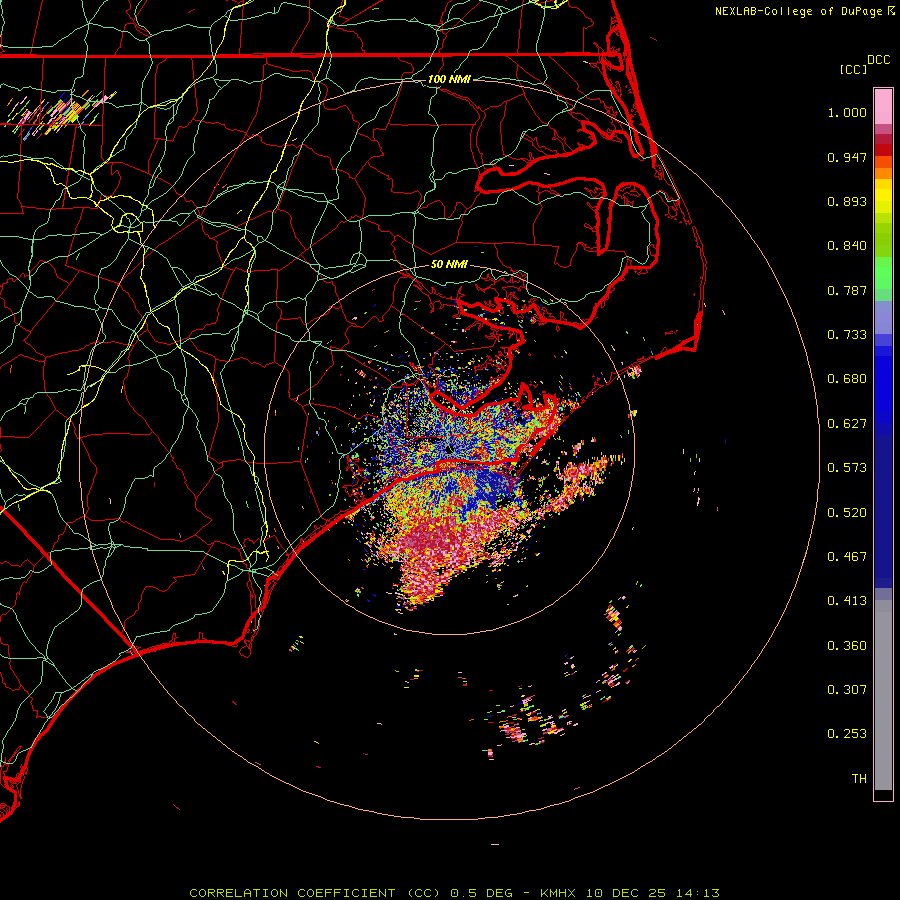900x900 pixels.
Task: Click the 100 NMI range ring label
Action: (x=449, y=79)
